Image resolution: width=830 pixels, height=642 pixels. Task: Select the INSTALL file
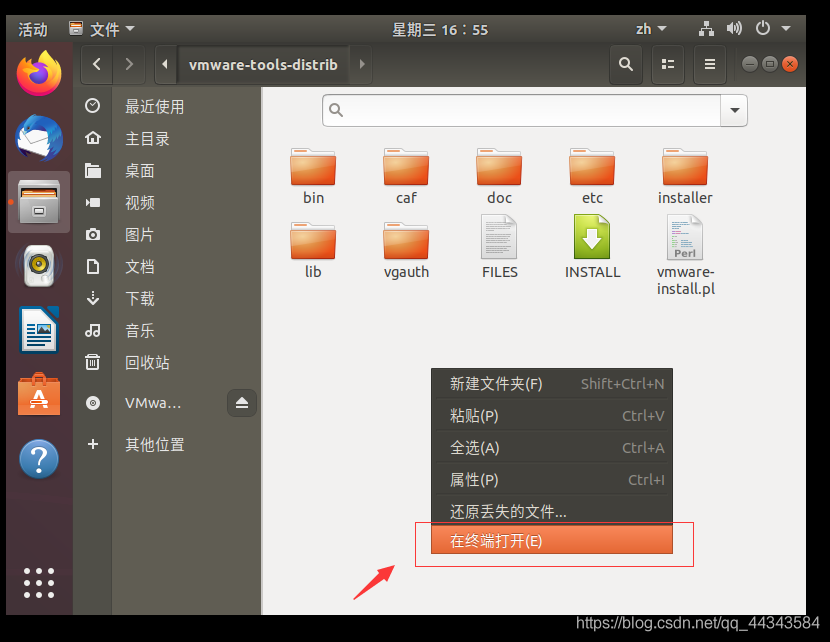[x=592, y=247]
